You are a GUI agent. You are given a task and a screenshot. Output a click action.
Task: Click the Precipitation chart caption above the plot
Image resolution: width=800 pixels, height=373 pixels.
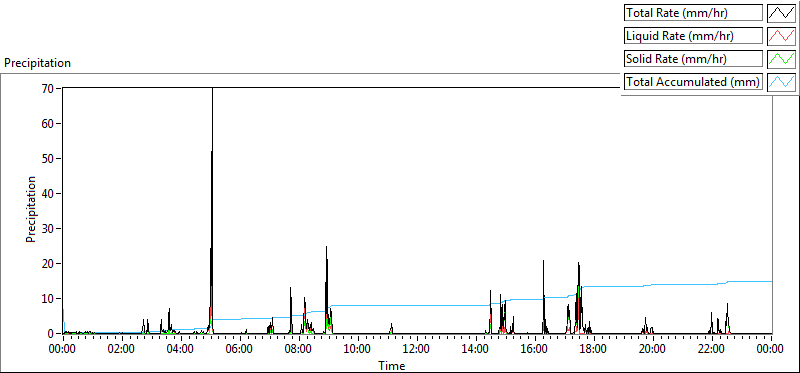pos(37,63)
